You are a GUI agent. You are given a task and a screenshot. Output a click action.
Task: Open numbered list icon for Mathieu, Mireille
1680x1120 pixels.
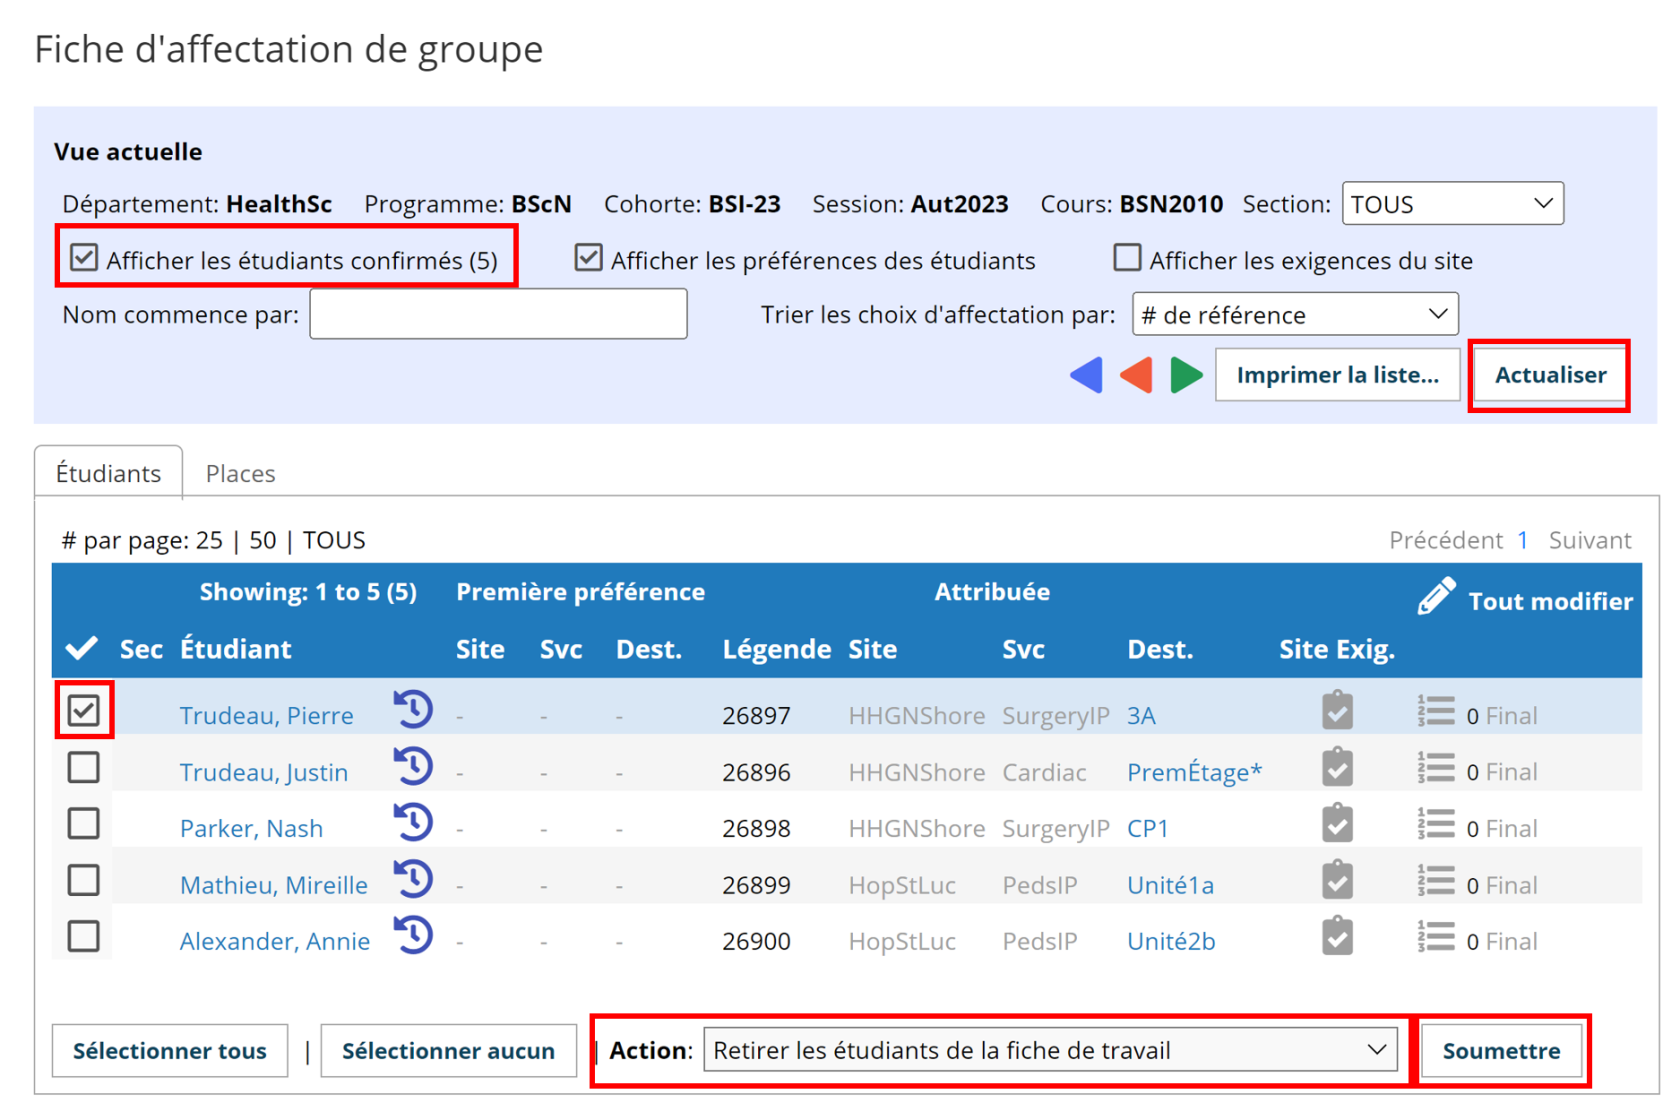(1436, 881)
